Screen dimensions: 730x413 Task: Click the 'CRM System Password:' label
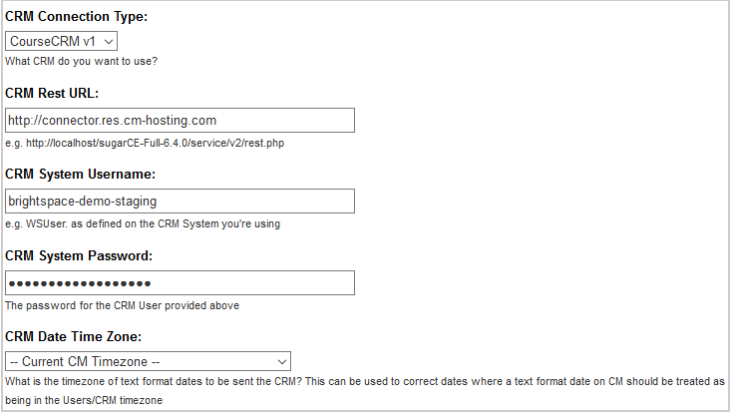(79, 256)
